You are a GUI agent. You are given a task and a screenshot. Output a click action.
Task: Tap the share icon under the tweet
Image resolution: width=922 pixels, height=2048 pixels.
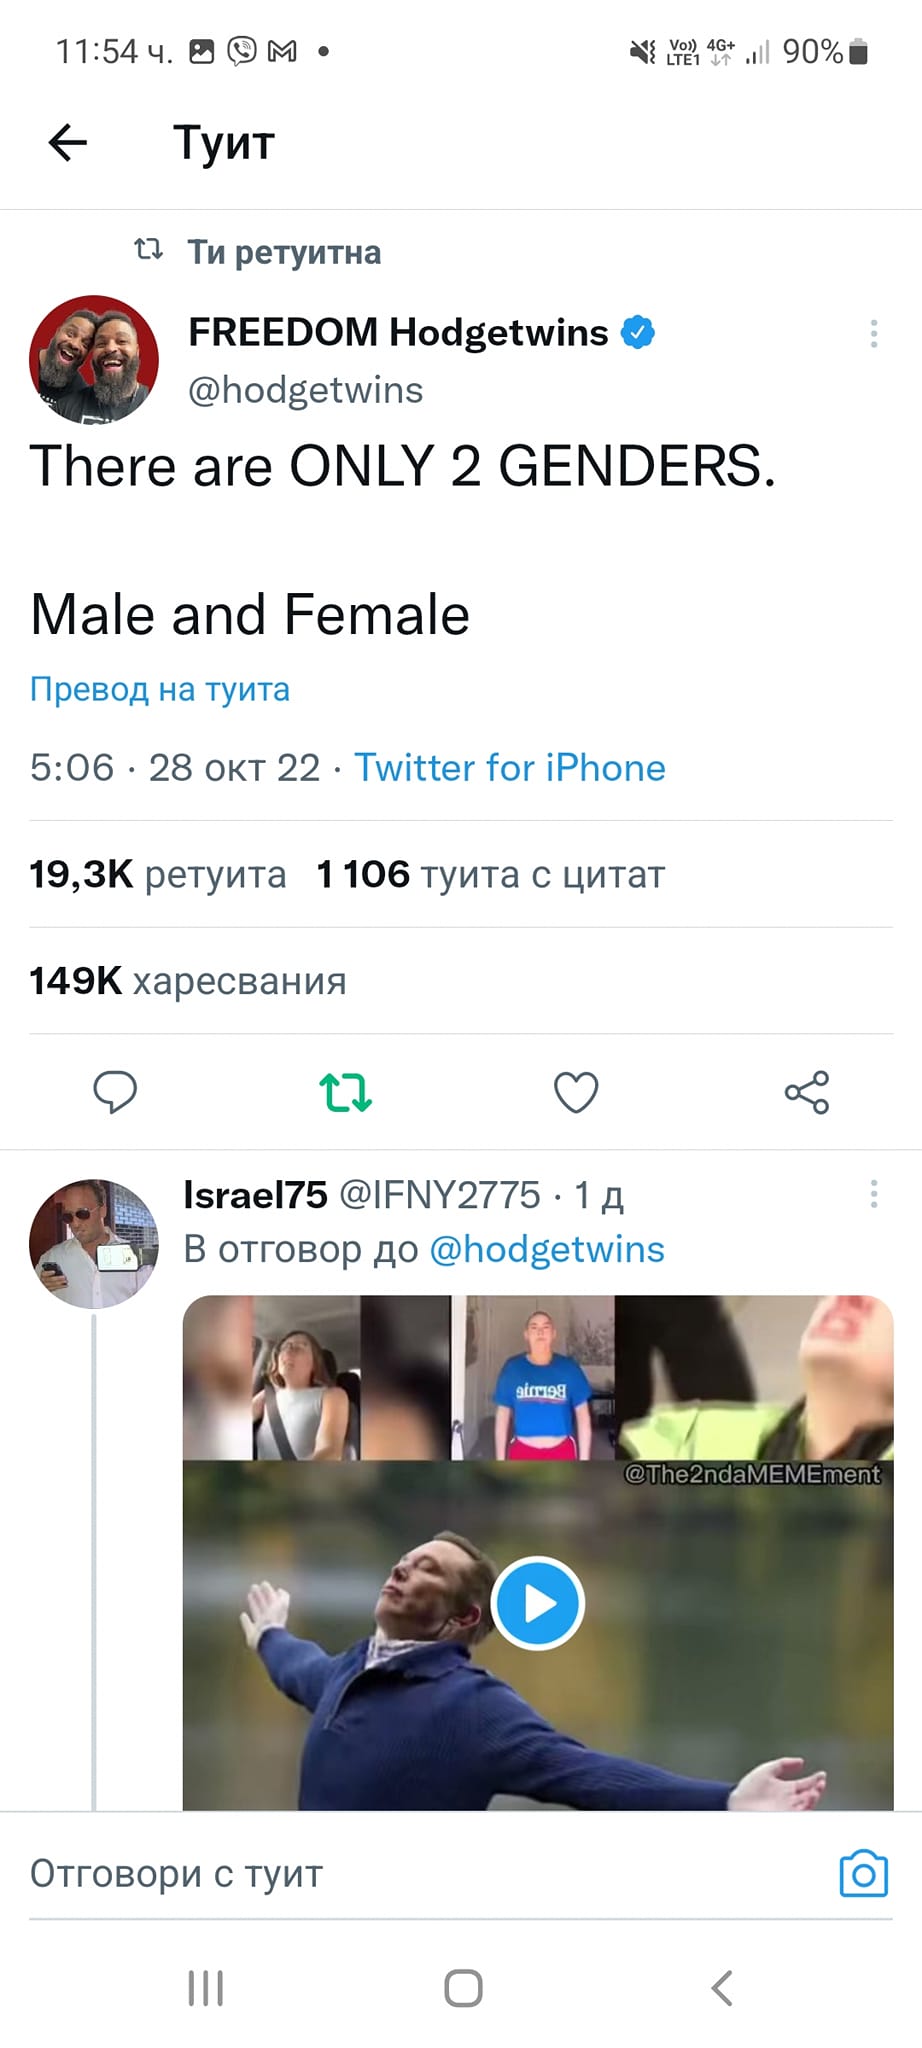[x=806, y=1092]
